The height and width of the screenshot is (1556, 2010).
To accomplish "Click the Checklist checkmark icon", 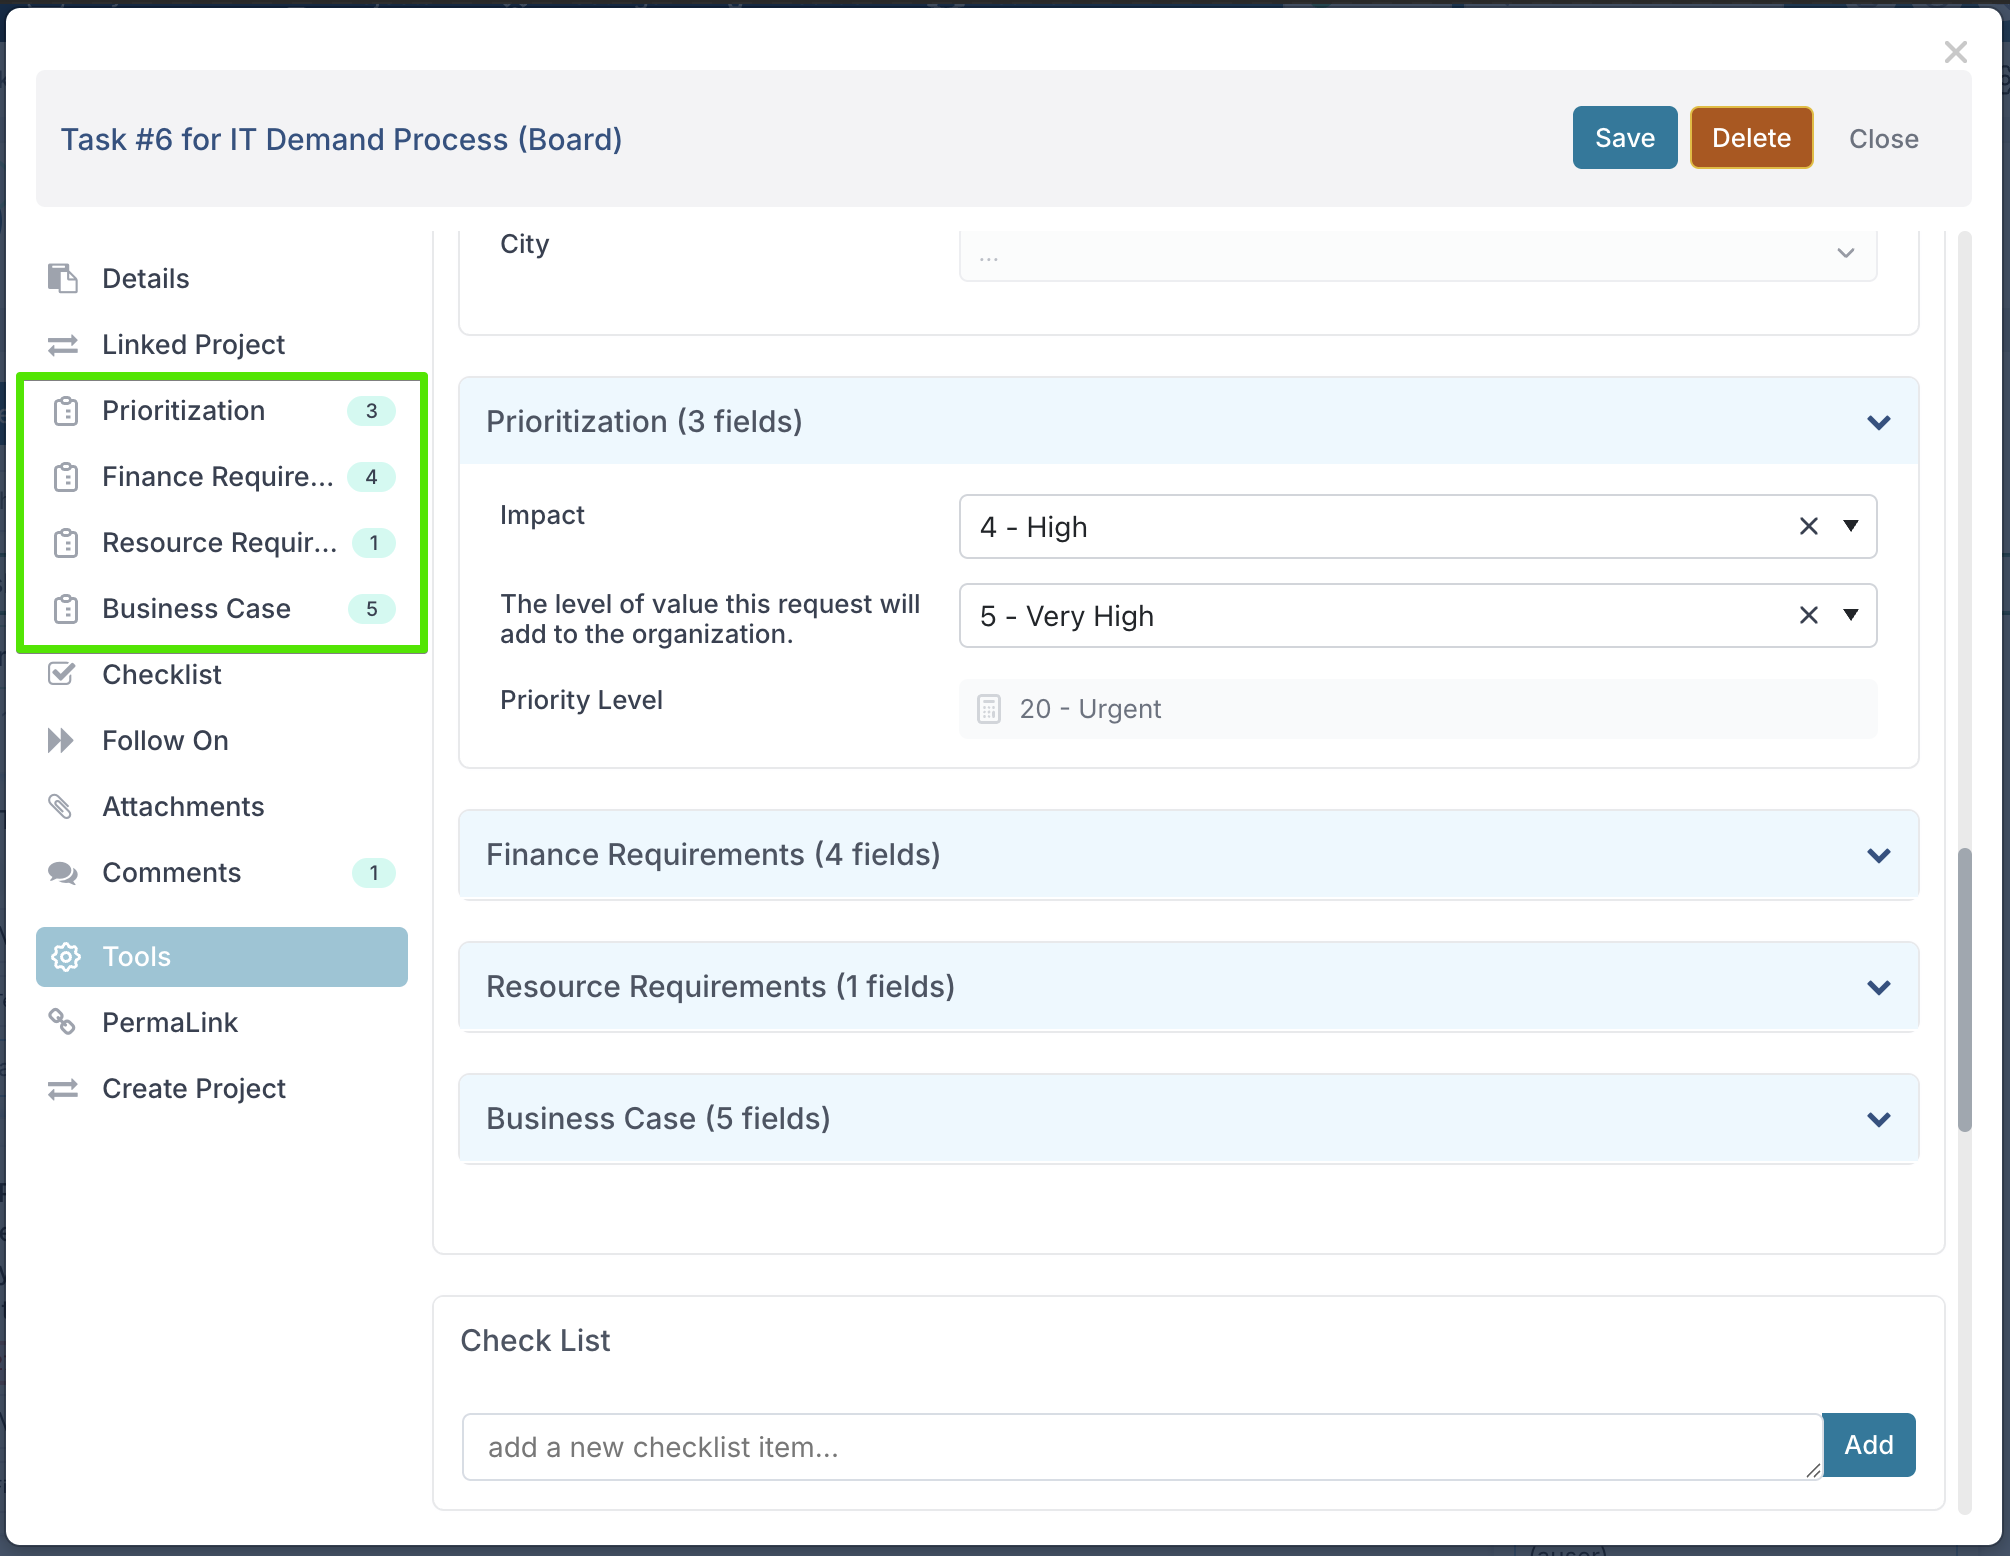I will [x=62, y=674].
